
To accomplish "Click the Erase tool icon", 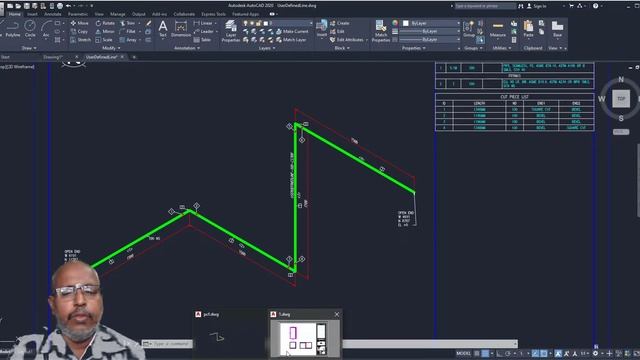I will (149, 23).
